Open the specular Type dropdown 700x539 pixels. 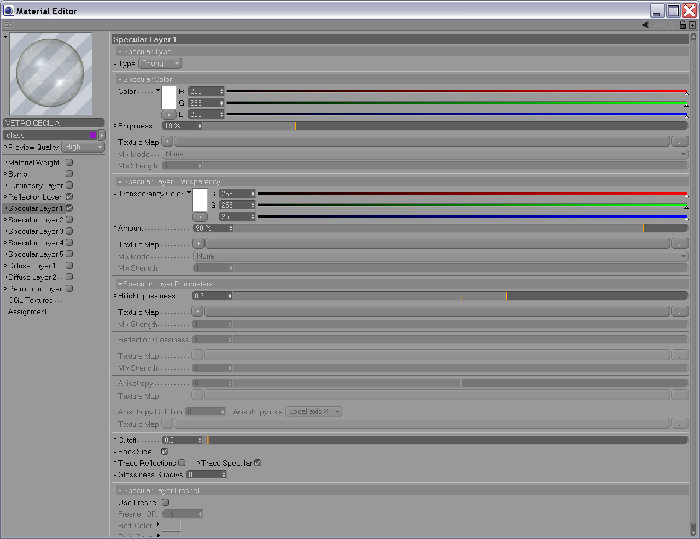point(160,63)
